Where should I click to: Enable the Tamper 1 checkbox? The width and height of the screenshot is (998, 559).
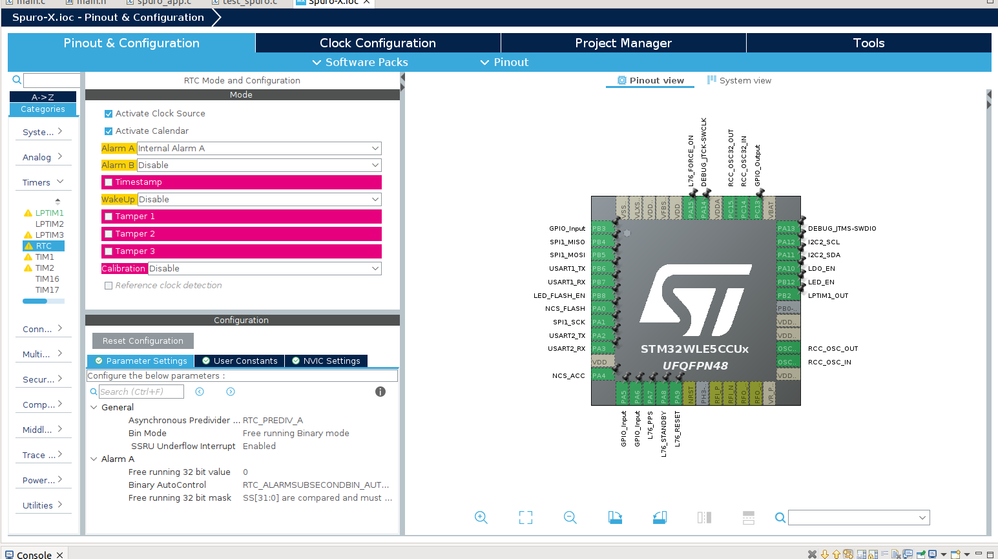point(108,216)
